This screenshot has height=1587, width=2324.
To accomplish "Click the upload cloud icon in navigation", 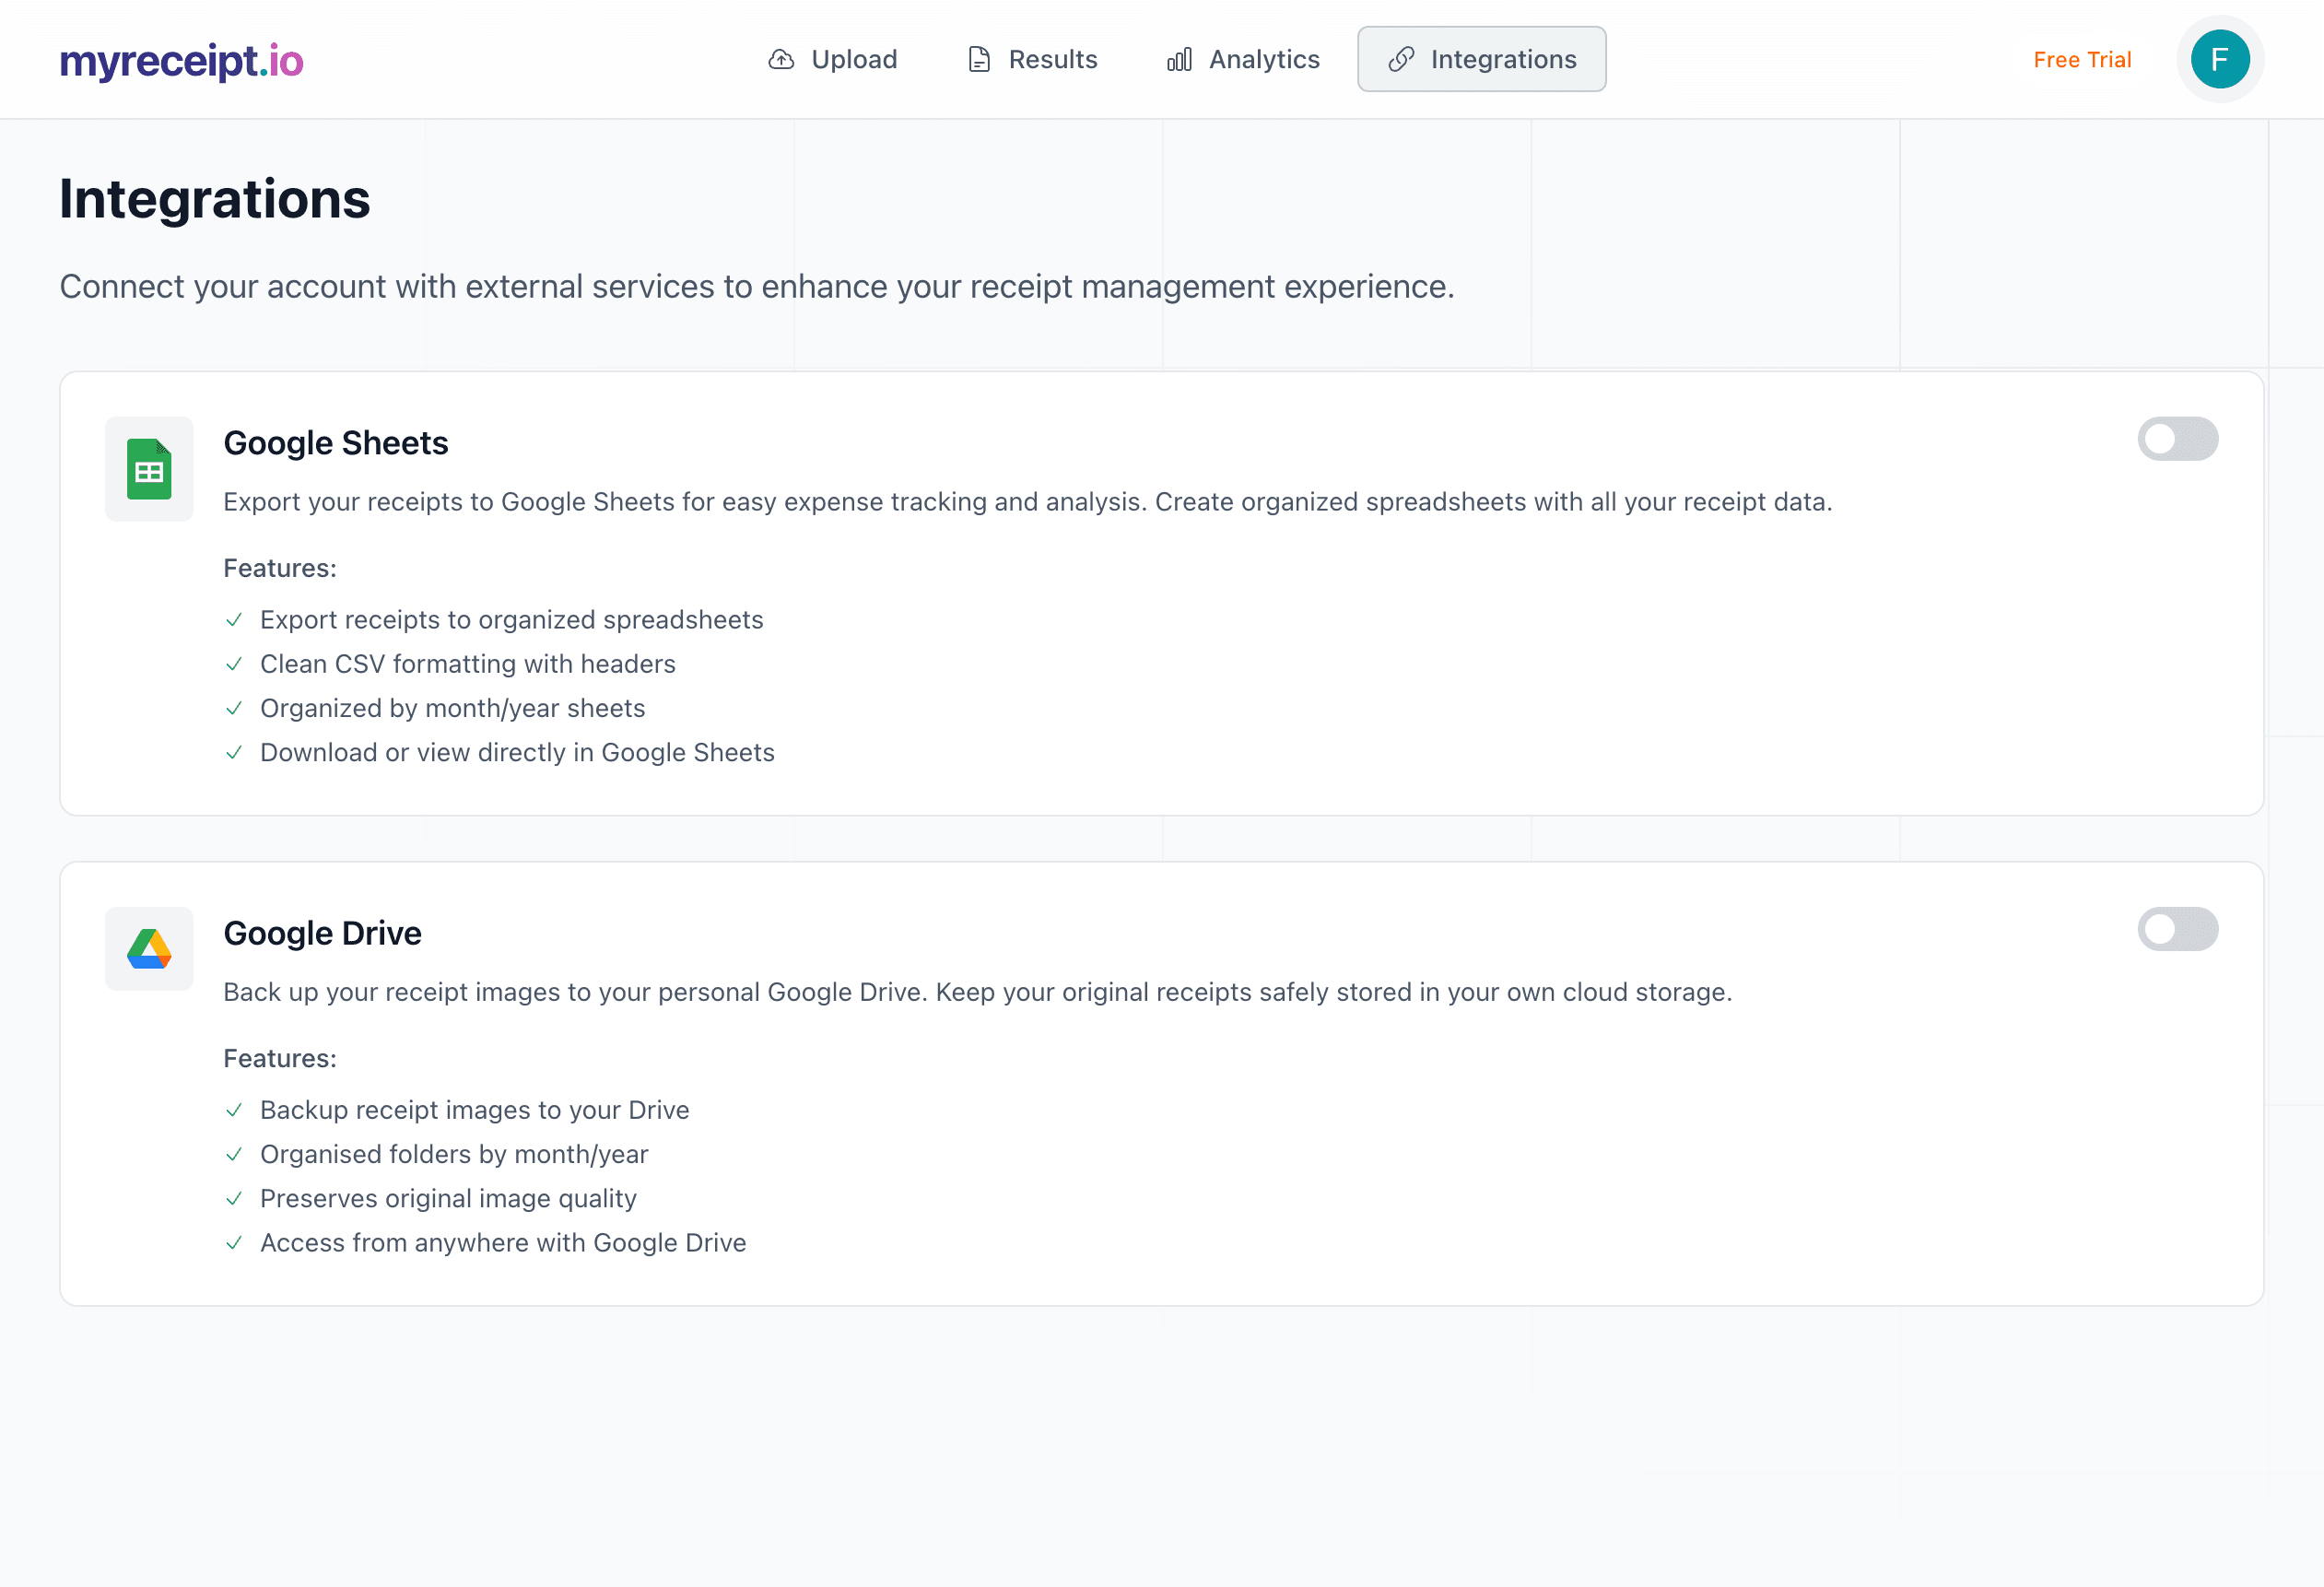I will [781, 59].
